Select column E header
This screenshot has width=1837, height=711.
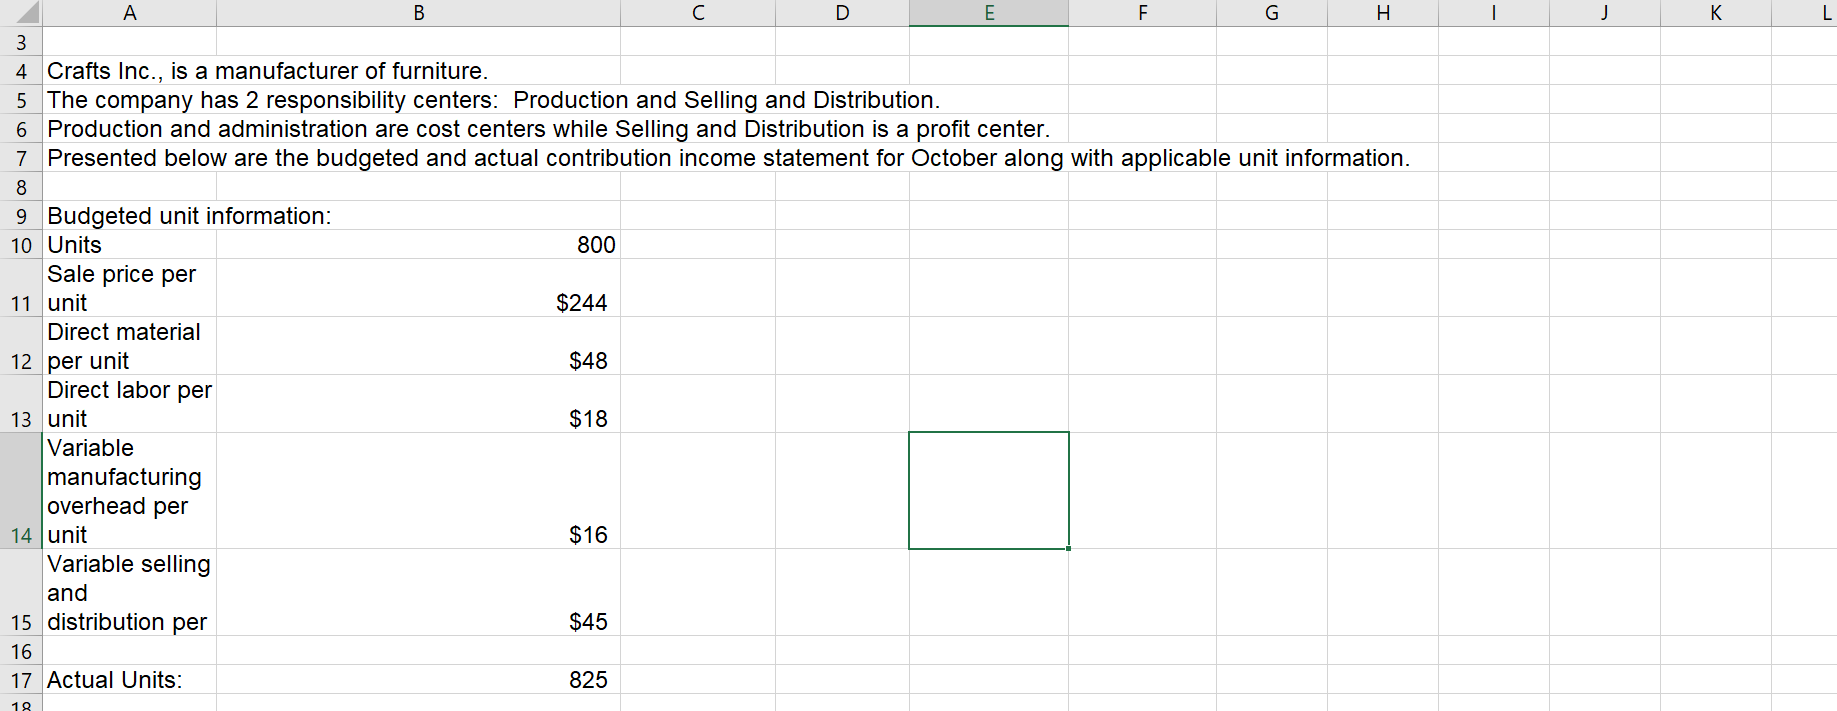pyautogui.click(x=989, y=13)
